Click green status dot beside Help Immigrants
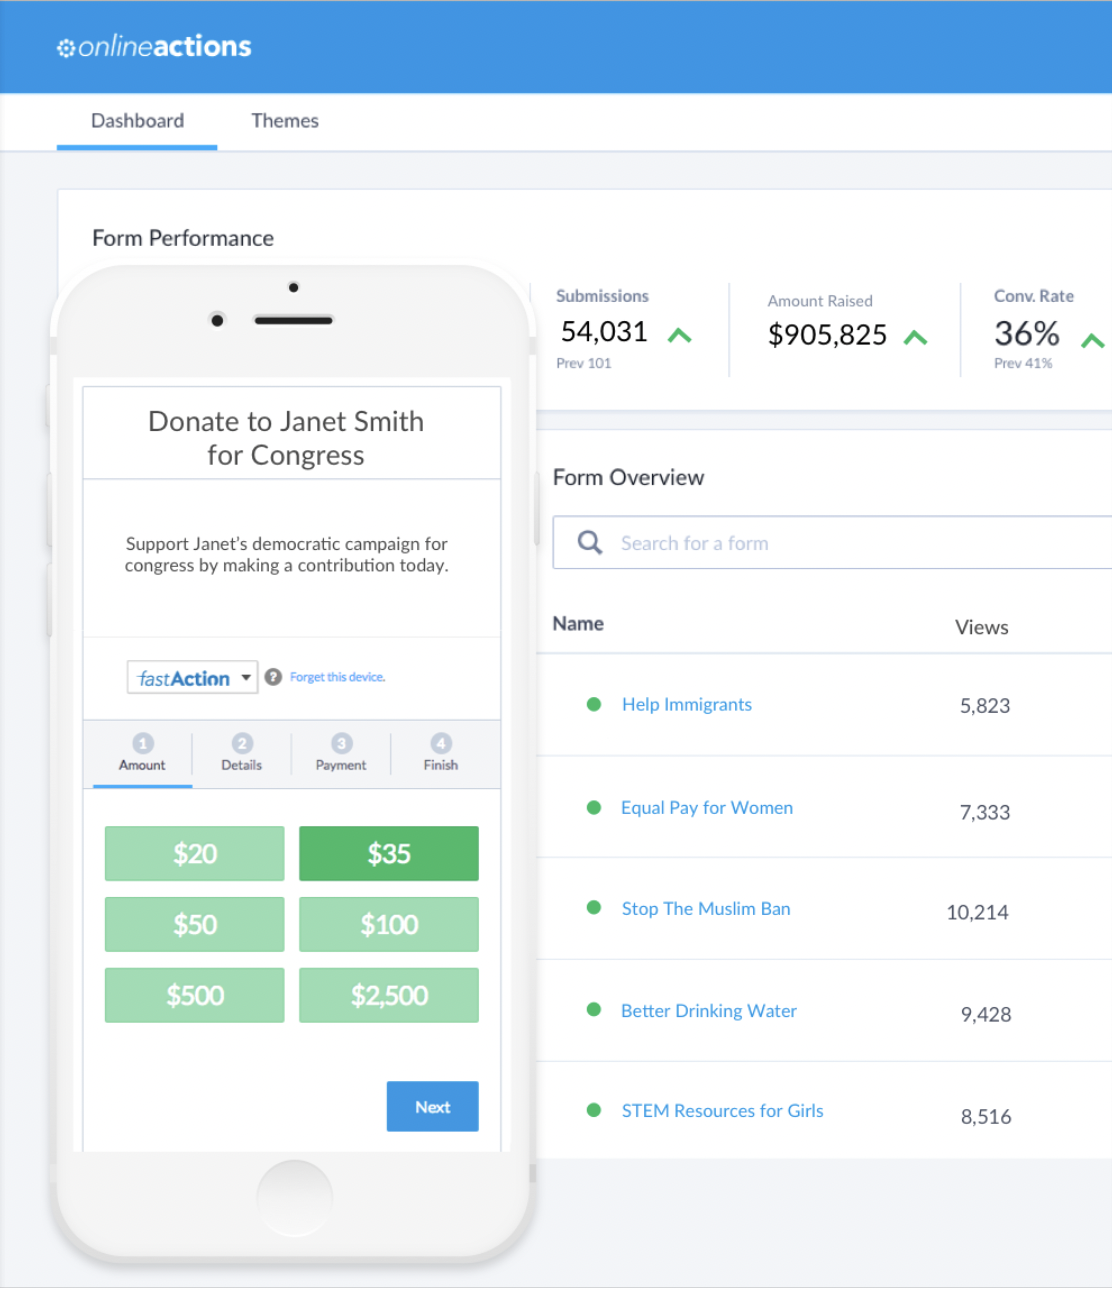This screenshot has width=1112, height=1290. (594, 704)
